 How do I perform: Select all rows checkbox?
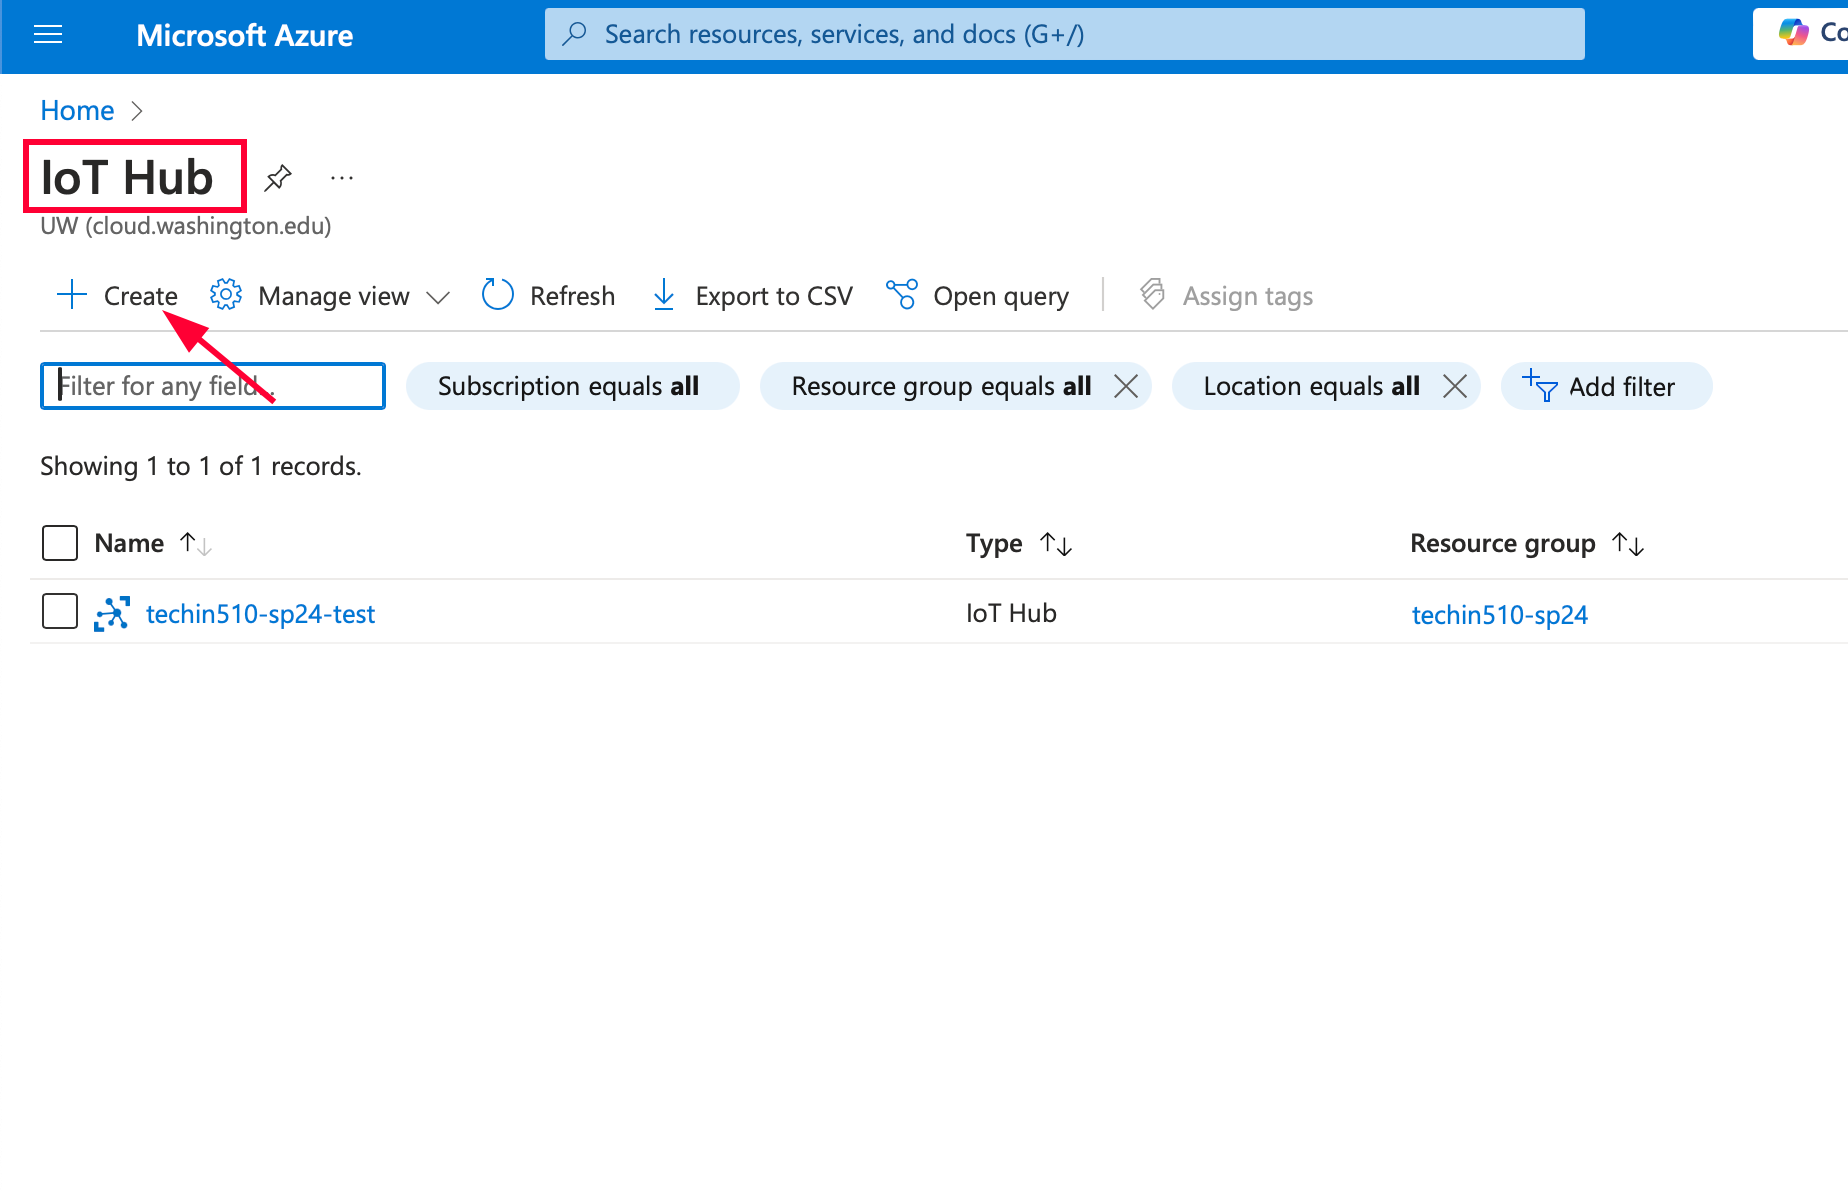coord(60,543)
